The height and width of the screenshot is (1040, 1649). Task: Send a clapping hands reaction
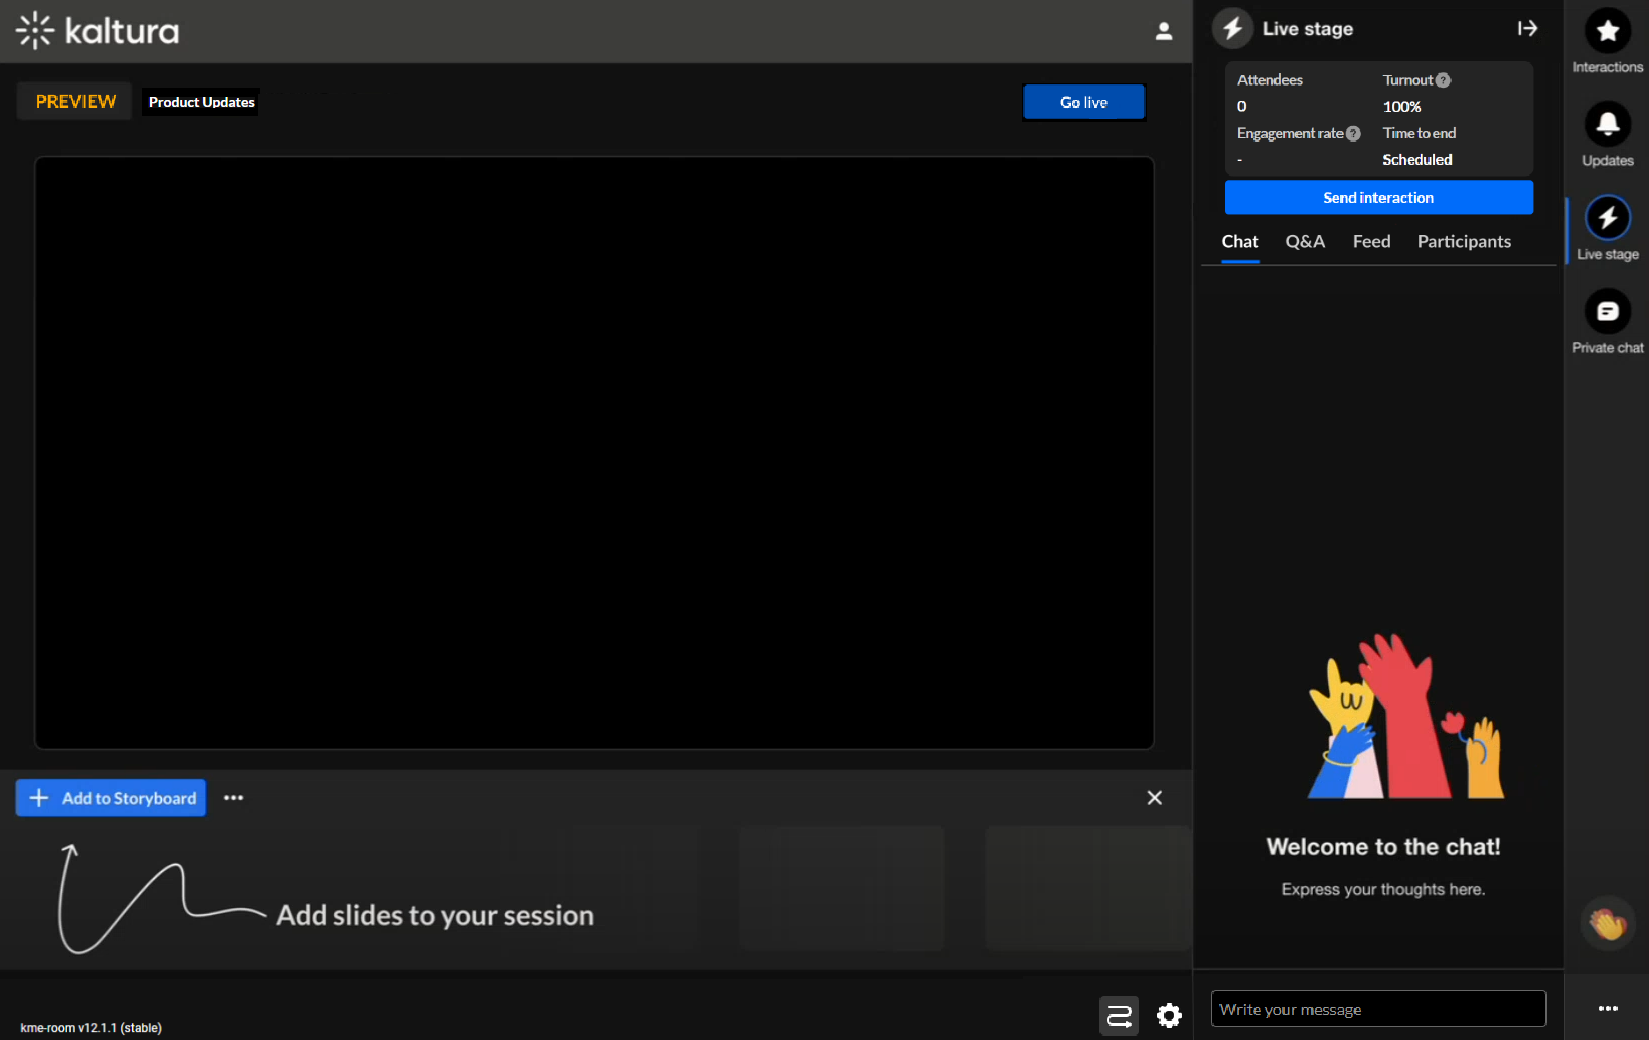click(x=1607, y=923)
